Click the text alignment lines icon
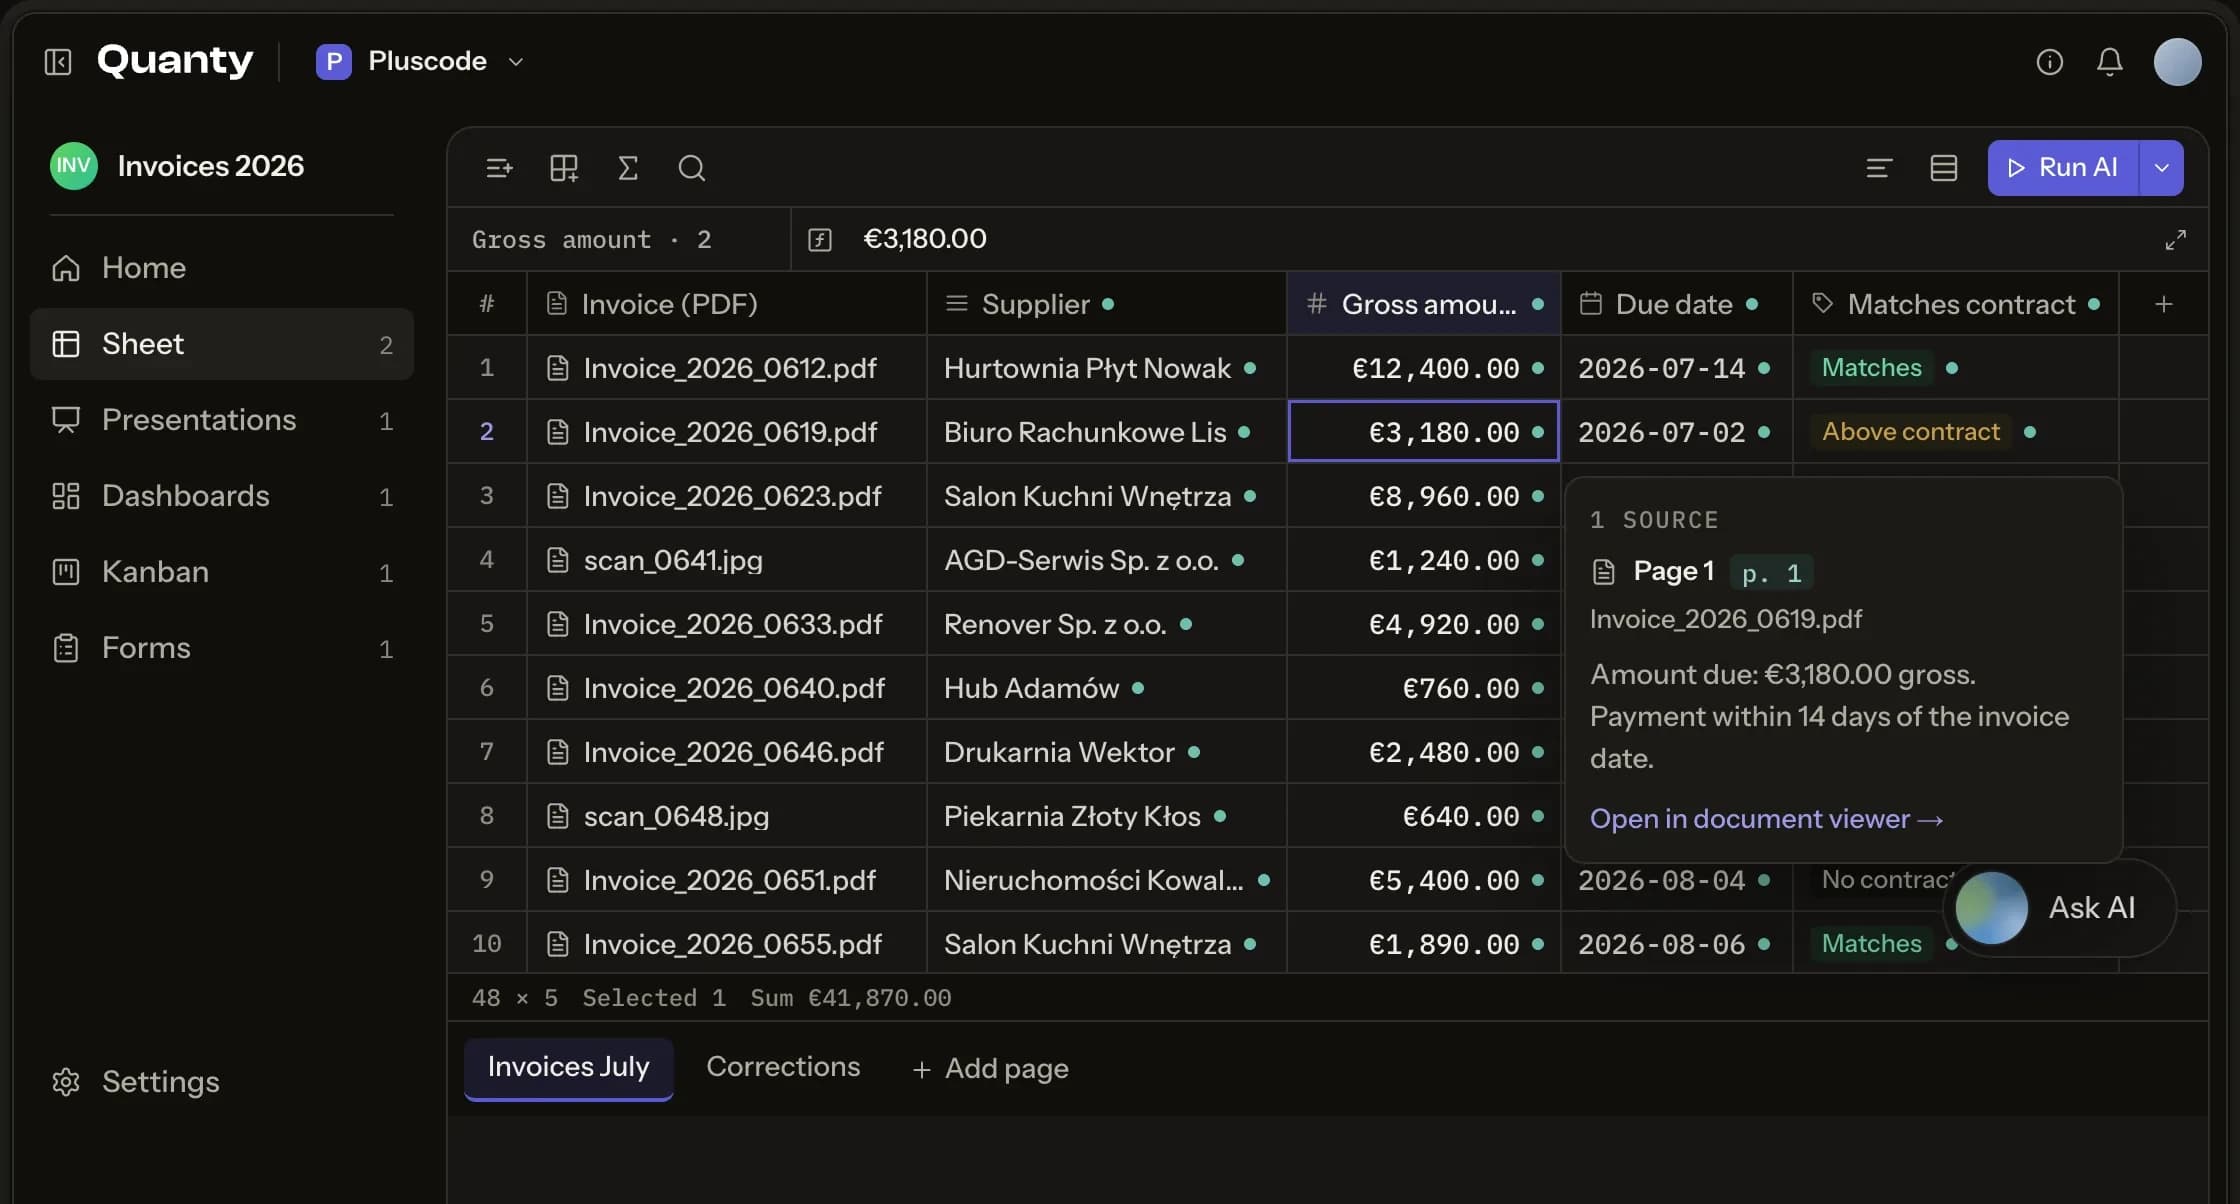 [x=1879, y=168]
